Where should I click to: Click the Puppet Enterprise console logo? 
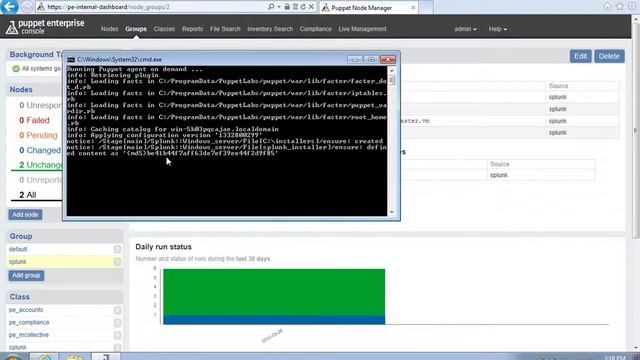(45, 27)
